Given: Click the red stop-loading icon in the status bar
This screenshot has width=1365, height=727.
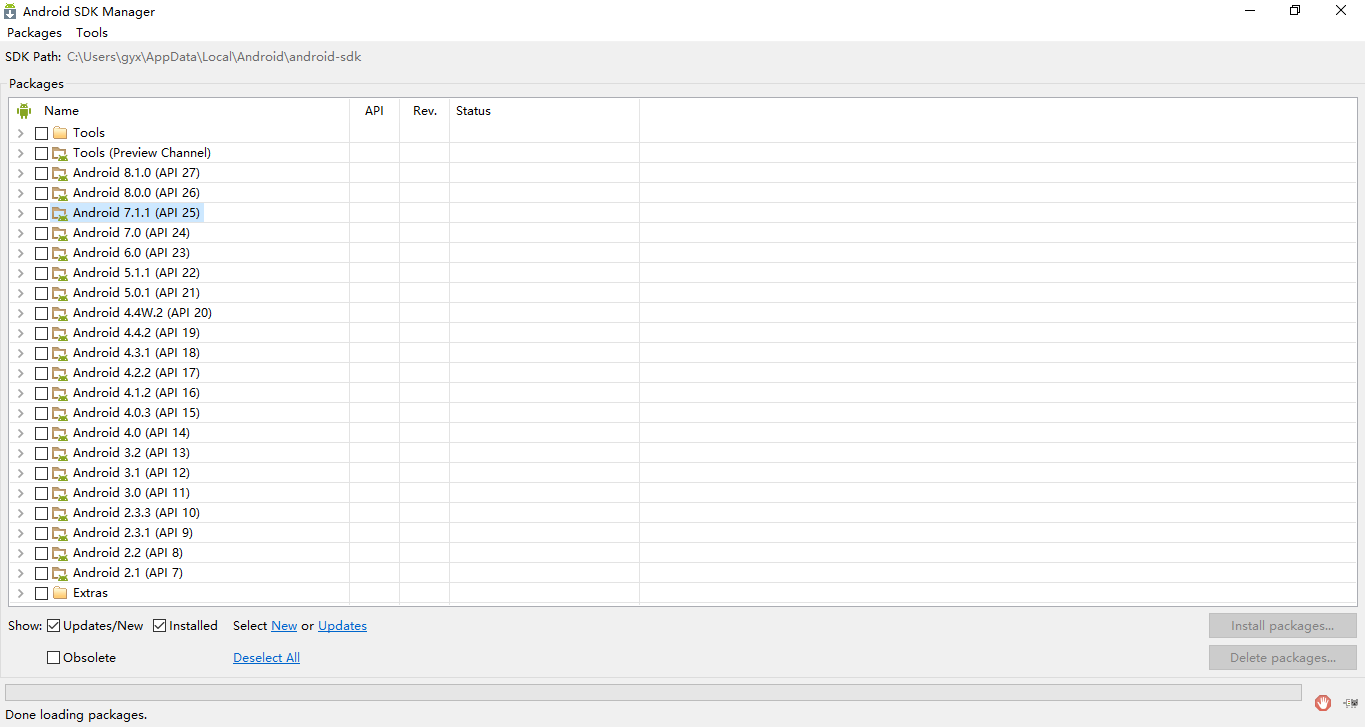Looking at the screenshot, I should pyautogui.click(x=1323, y=703).
